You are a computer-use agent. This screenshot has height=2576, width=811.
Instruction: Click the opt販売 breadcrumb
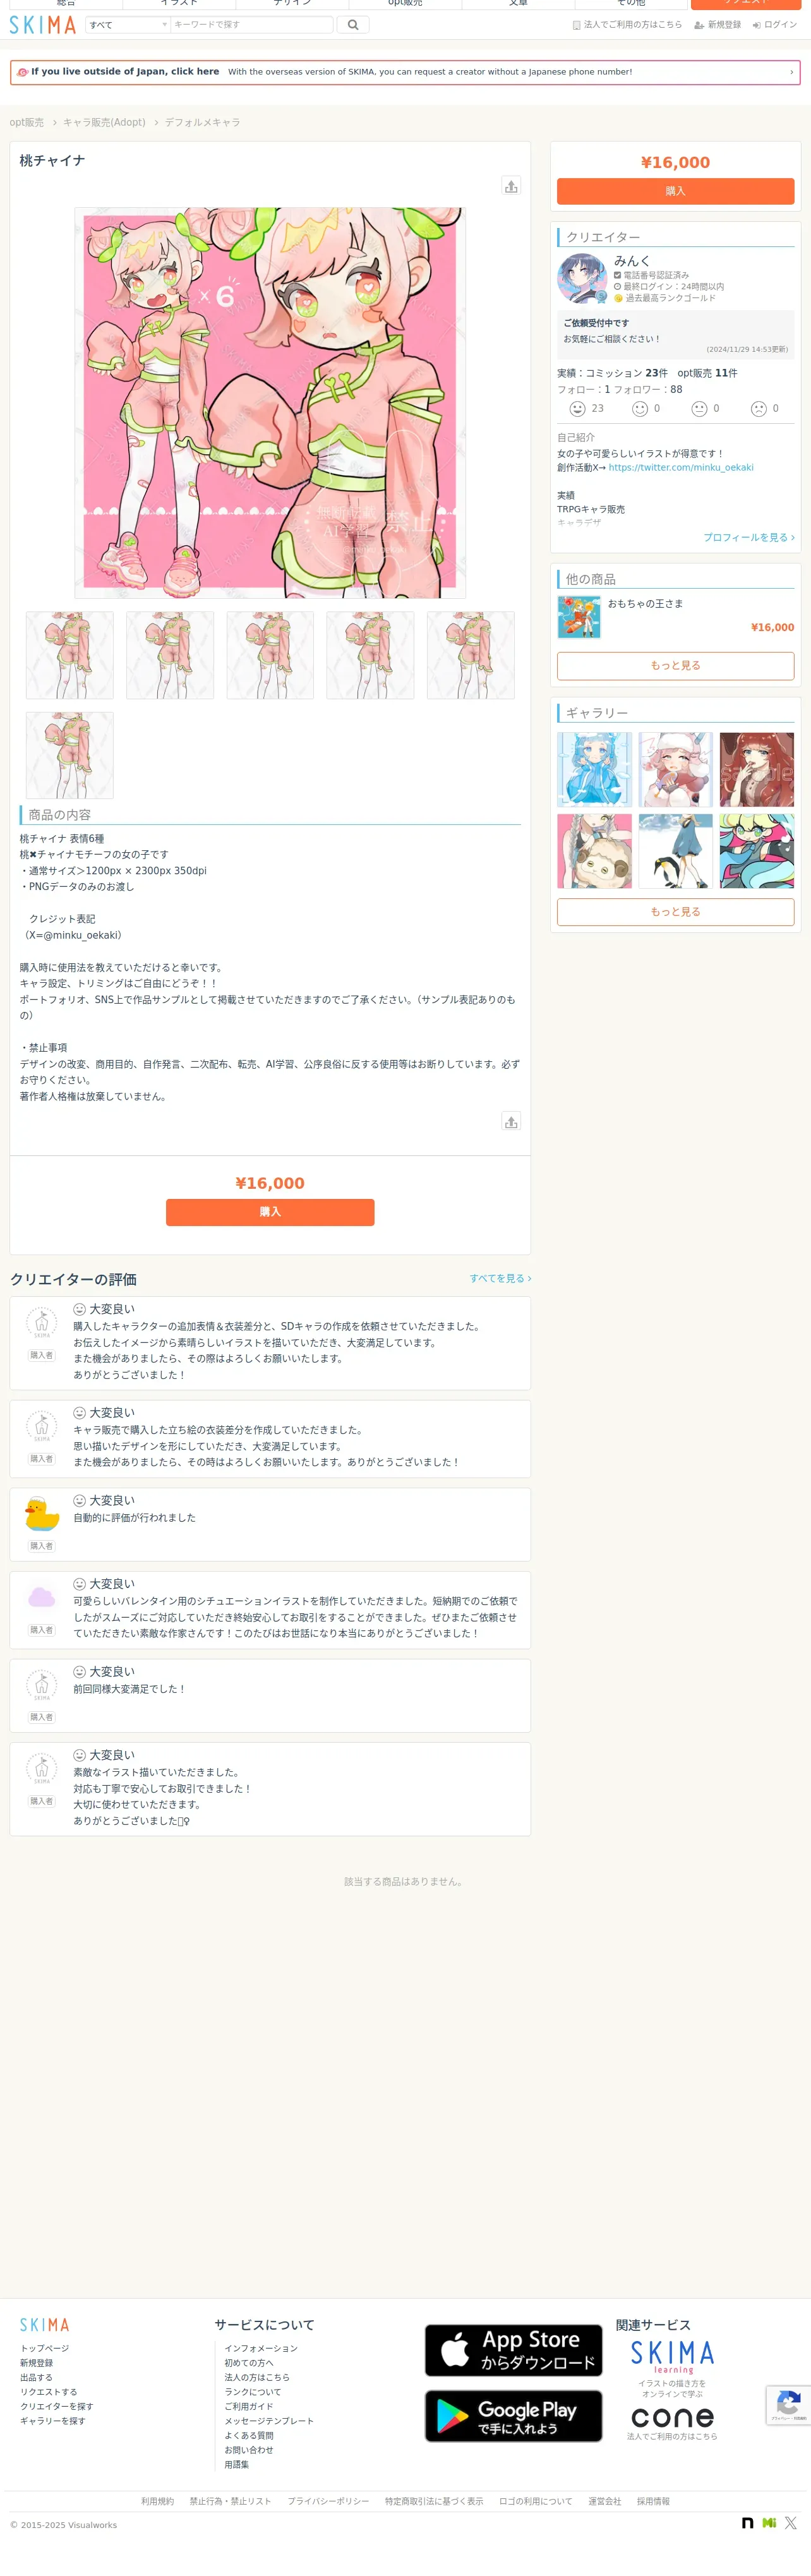[27, 123]
